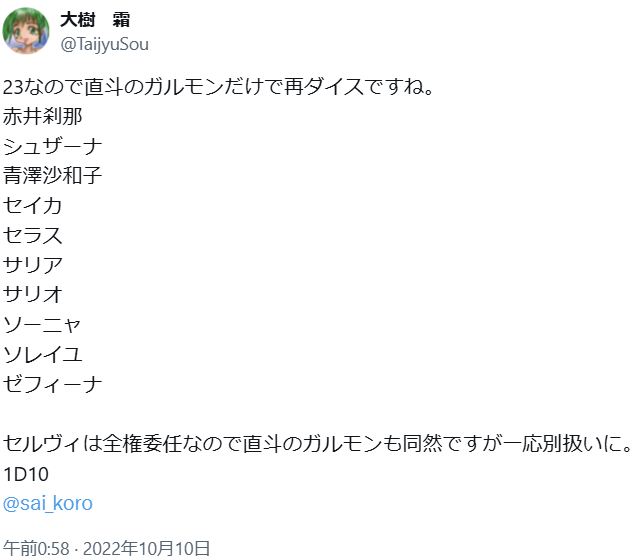
Task: Select the name サリオ
Action: pyautogui.click(x=33, y=295)
